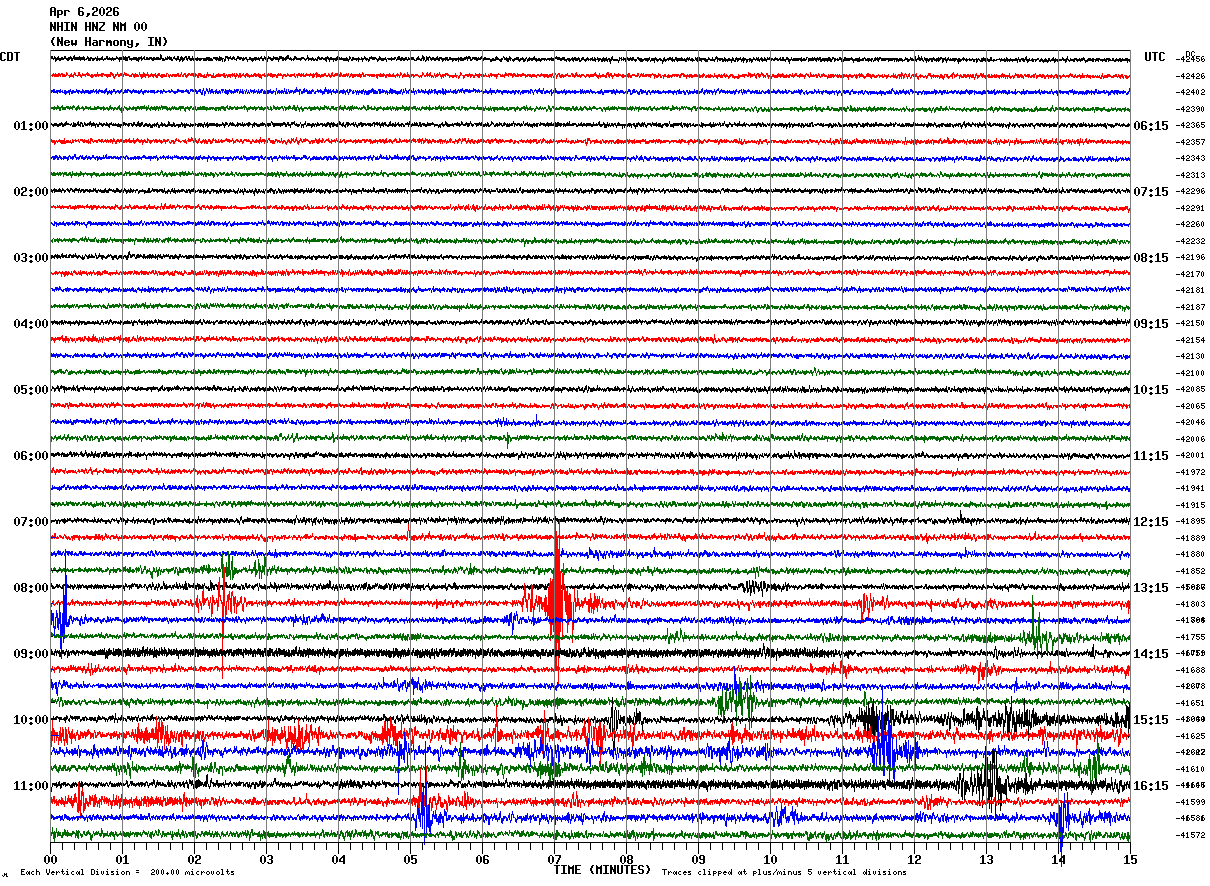Click minute tick label '05' on axis
This screenshot has width=1210, height=886.
[x=410, y=859]
